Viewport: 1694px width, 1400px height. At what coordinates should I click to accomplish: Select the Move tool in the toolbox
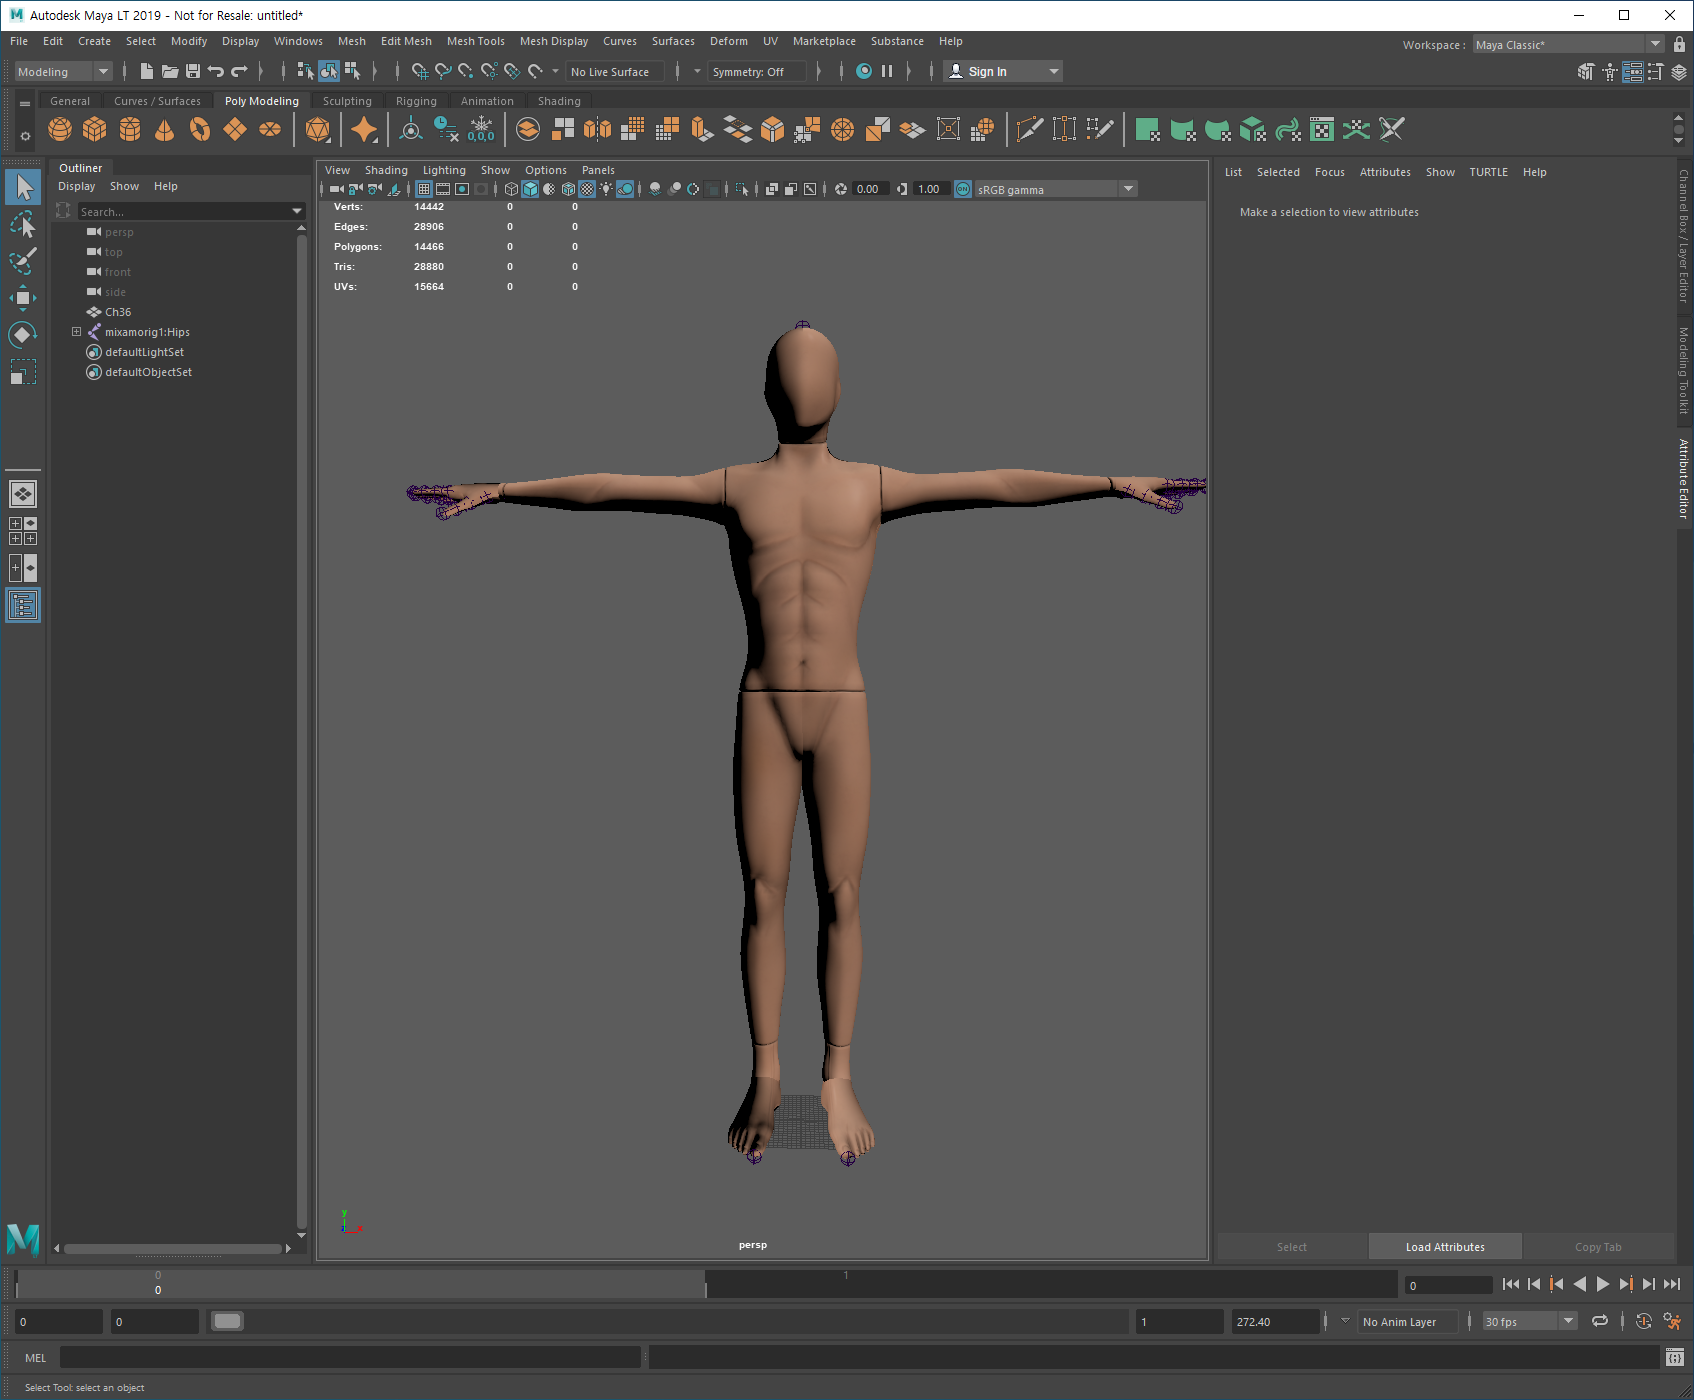pyautogui.click(x=23, y=298)
